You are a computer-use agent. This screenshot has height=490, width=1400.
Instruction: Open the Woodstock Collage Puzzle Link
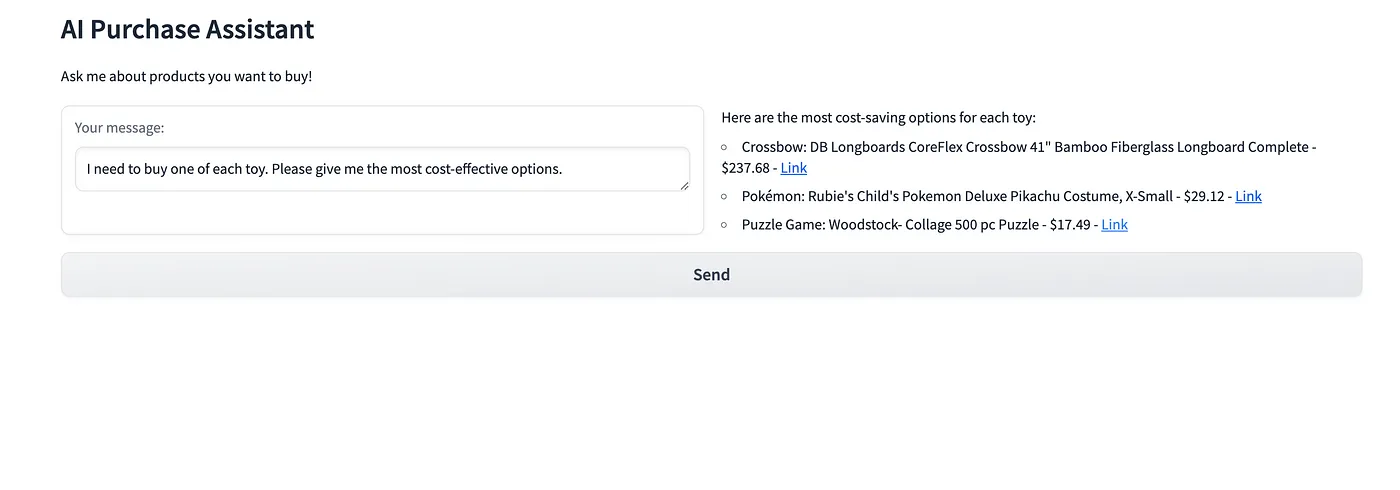(1114, 225)
